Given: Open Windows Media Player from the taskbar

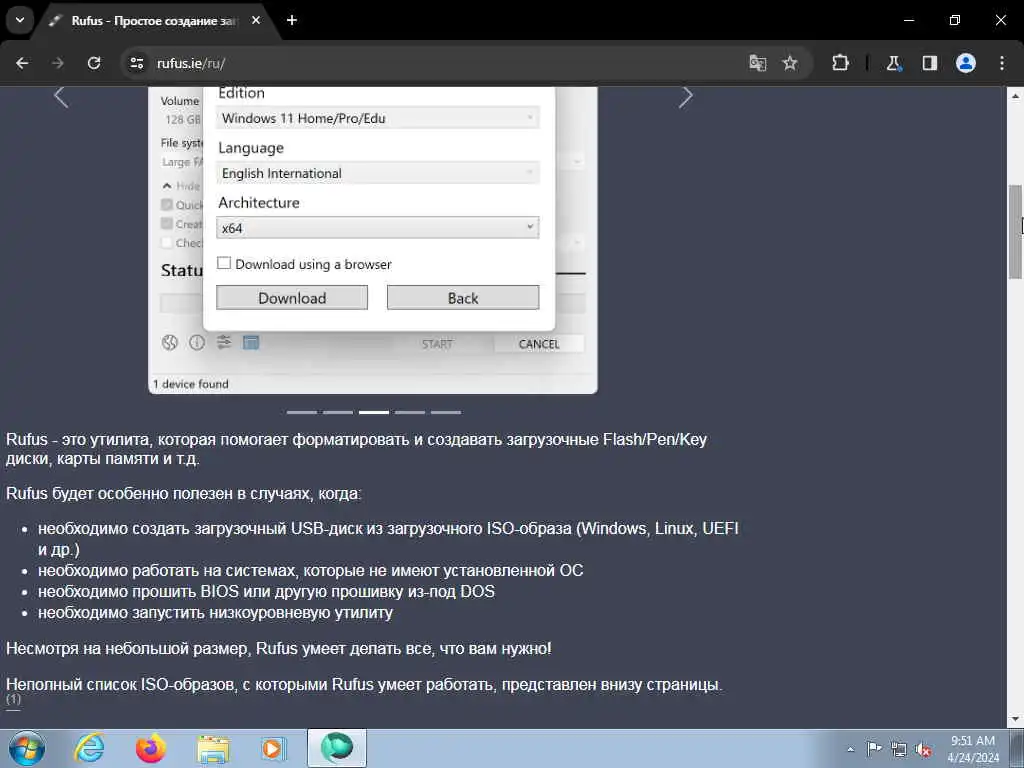Looking at the screenshot, I should click(274, 748).
